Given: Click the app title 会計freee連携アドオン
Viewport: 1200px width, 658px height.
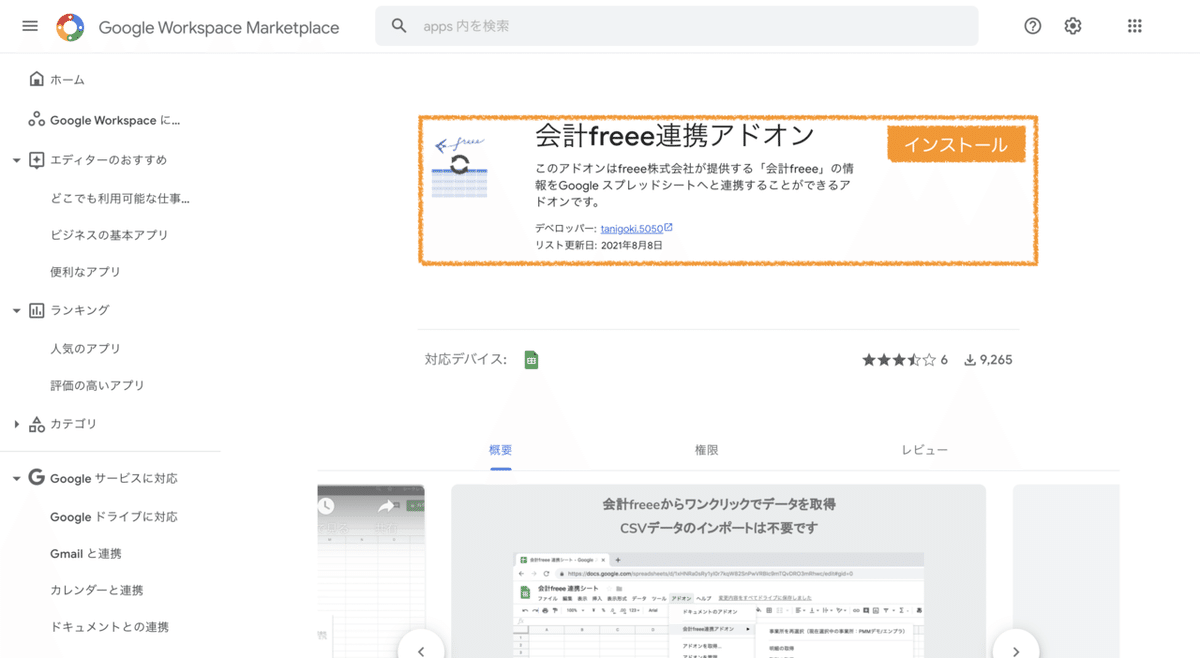Looking at the screenshot, I should (675, 136).
